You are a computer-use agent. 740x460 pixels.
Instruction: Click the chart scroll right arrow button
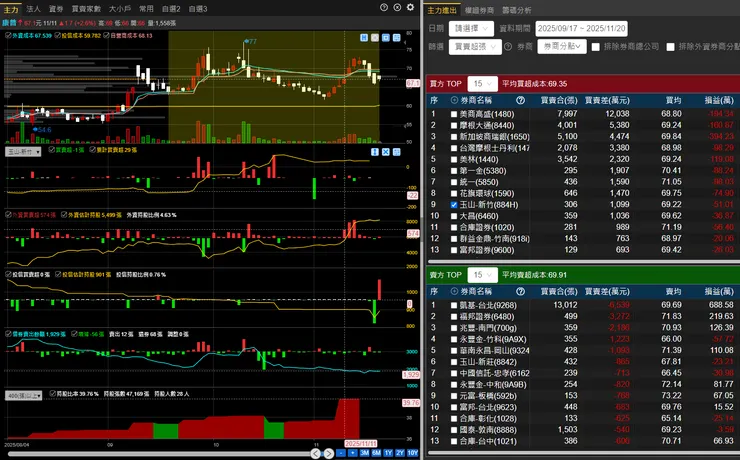point(328,453)
